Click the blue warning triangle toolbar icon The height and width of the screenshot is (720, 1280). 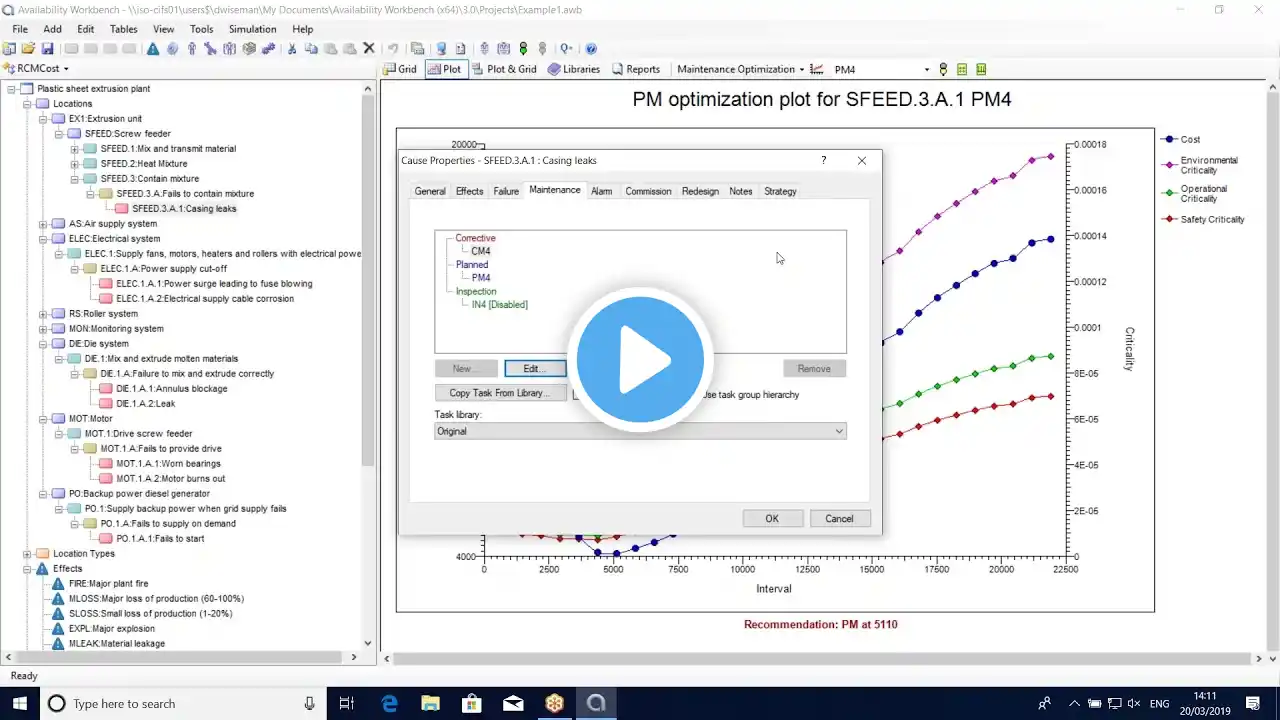(x=153, y=48)
